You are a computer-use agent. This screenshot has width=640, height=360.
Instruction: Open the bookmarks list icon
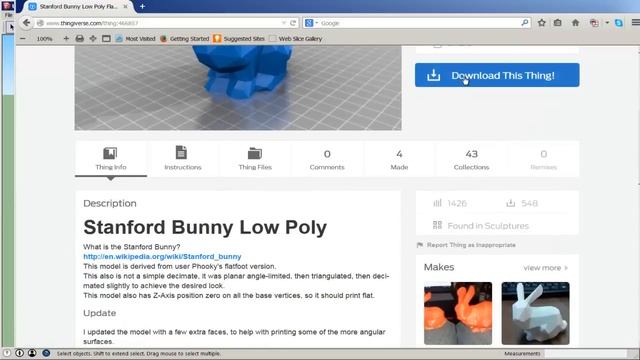[558, 23]
